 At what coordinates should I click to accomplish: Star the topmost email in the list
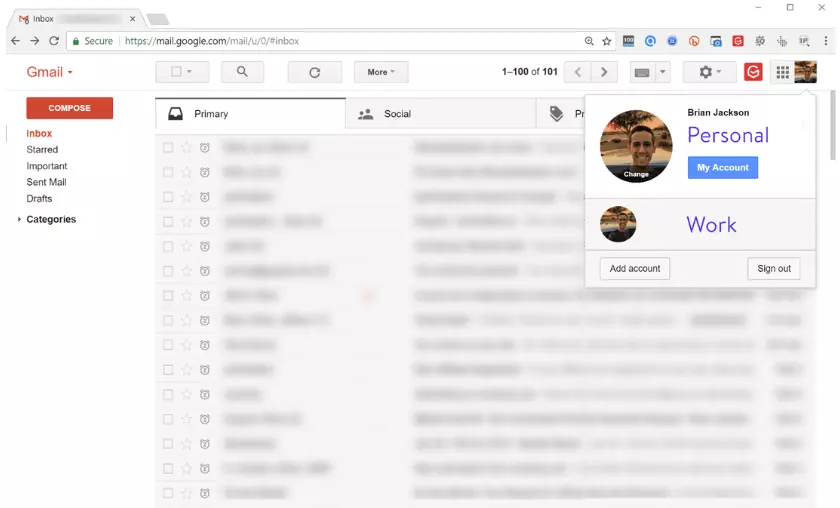(x=186, y=147)
